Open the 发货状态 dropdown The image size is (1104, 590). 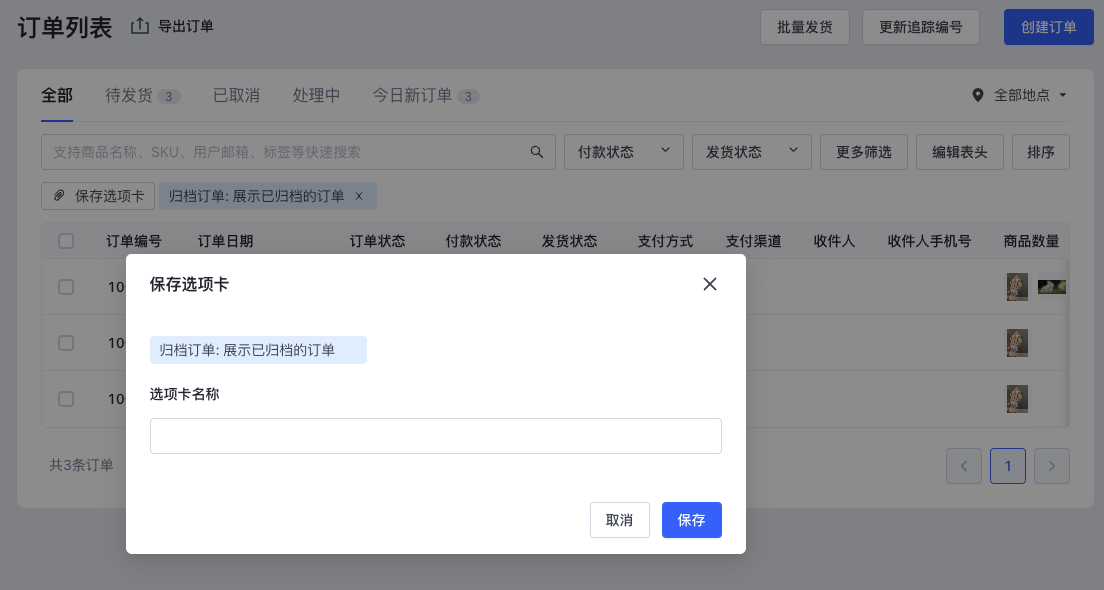751,151
